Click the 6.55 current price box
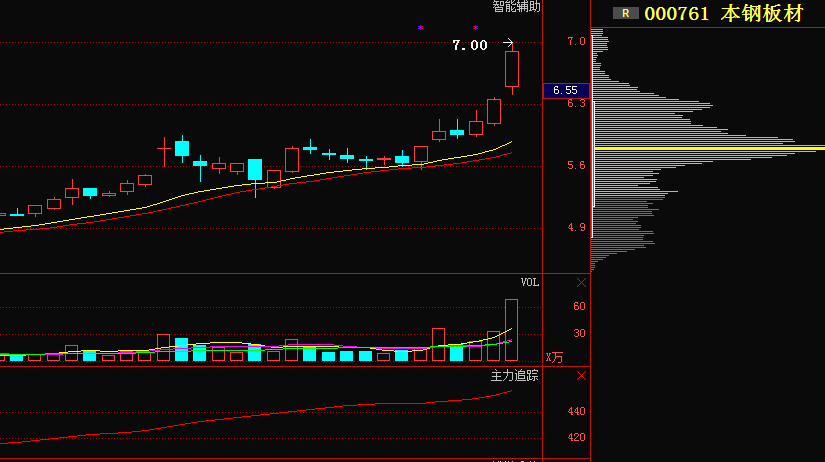This screenshot has width=825, height=462. click(x=566, y=90)
